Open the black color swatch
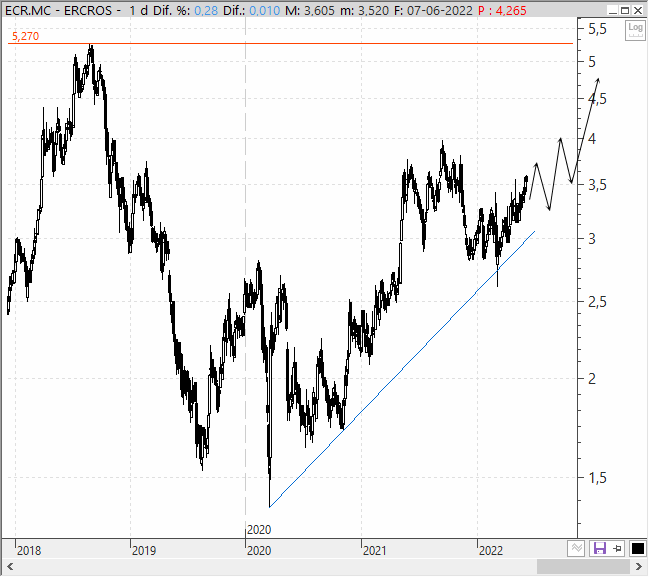This screenshot has width=649, height=577. [637, 548]
